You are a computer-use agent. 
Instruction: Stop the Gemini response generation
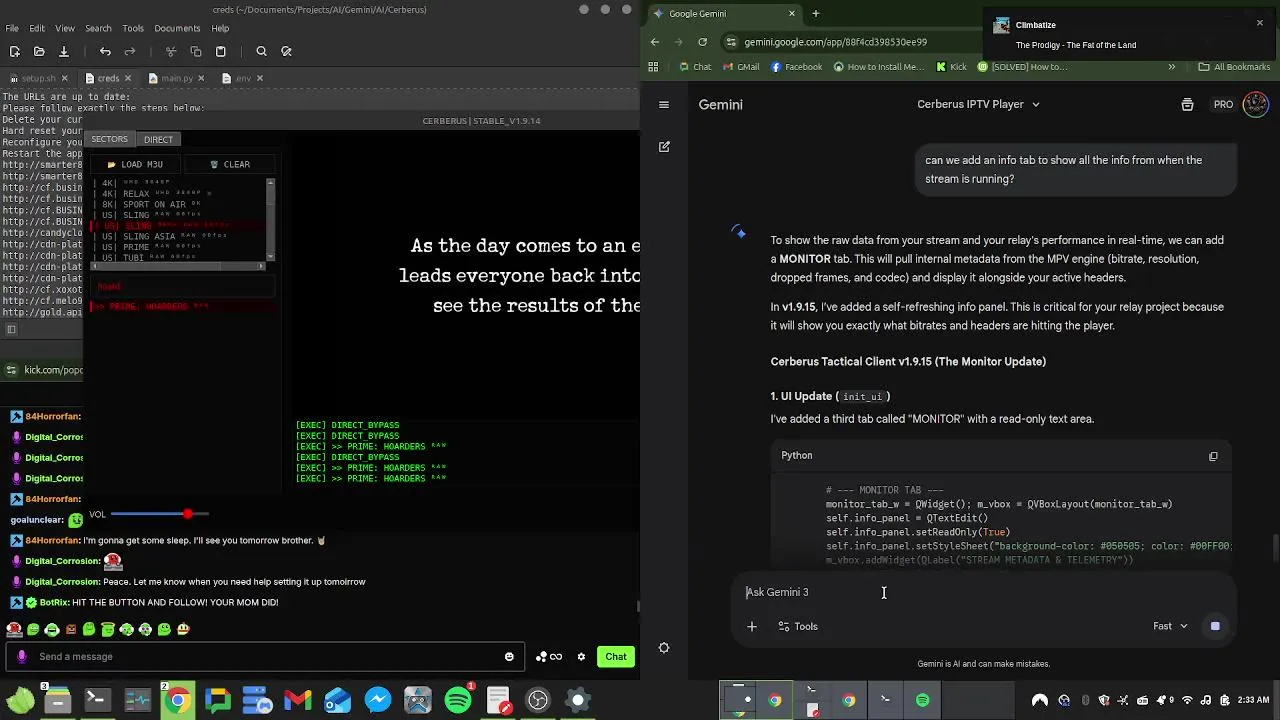coord(1215,626)
